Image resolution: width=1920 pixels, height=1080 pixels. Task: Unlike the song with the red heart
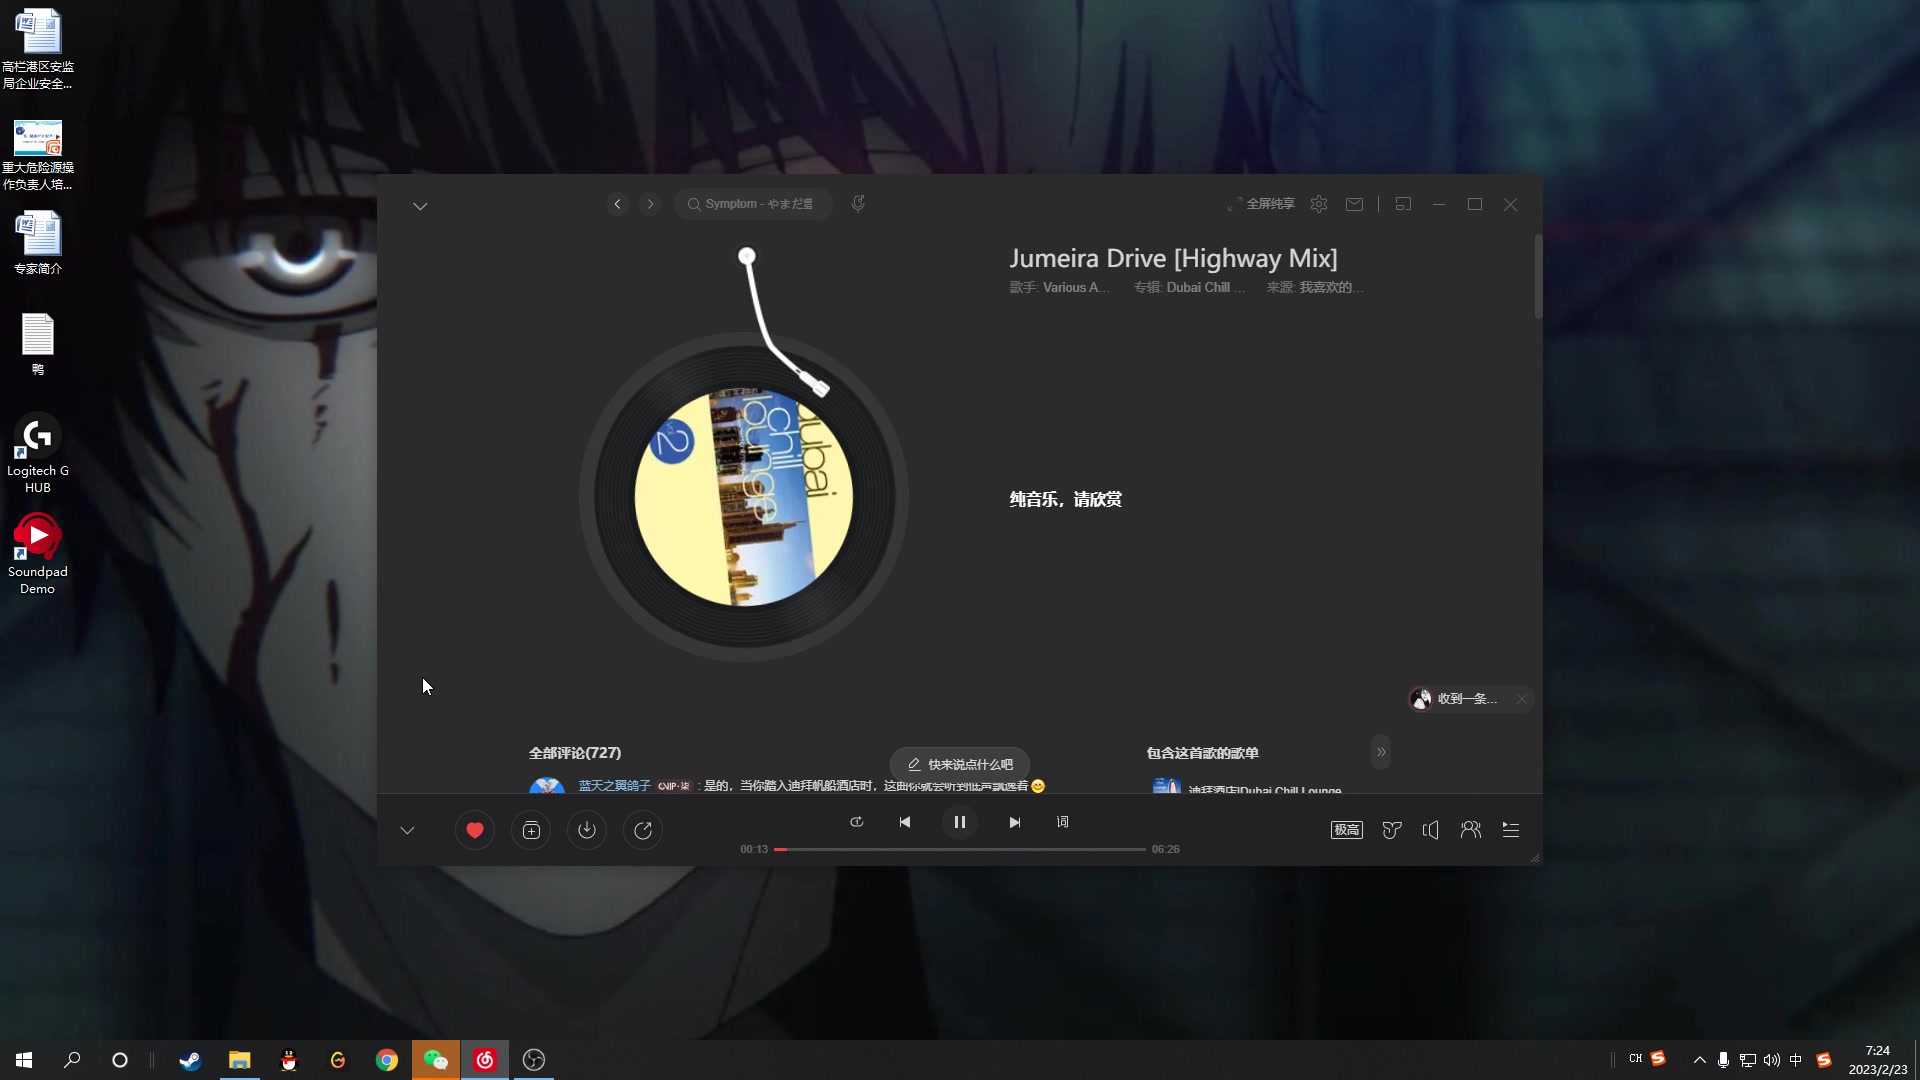pos(475,830)
